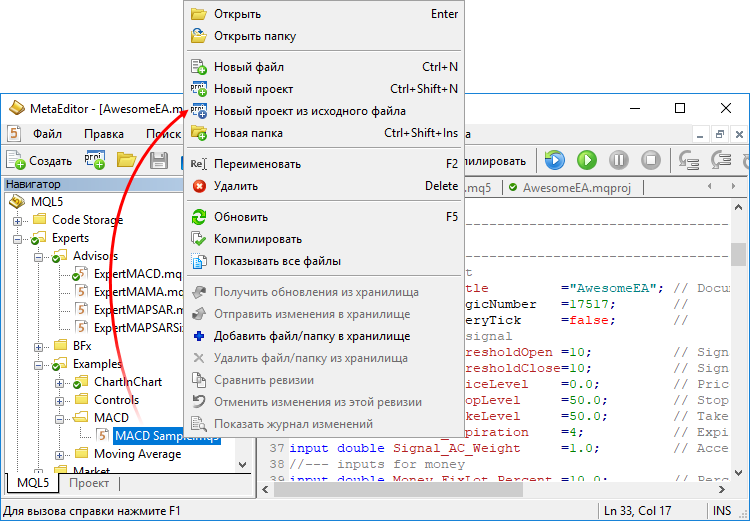This screenshot has height=521, width=750.
Task: Select Новый файл menu entry
Action: click(x=324, y=67)
